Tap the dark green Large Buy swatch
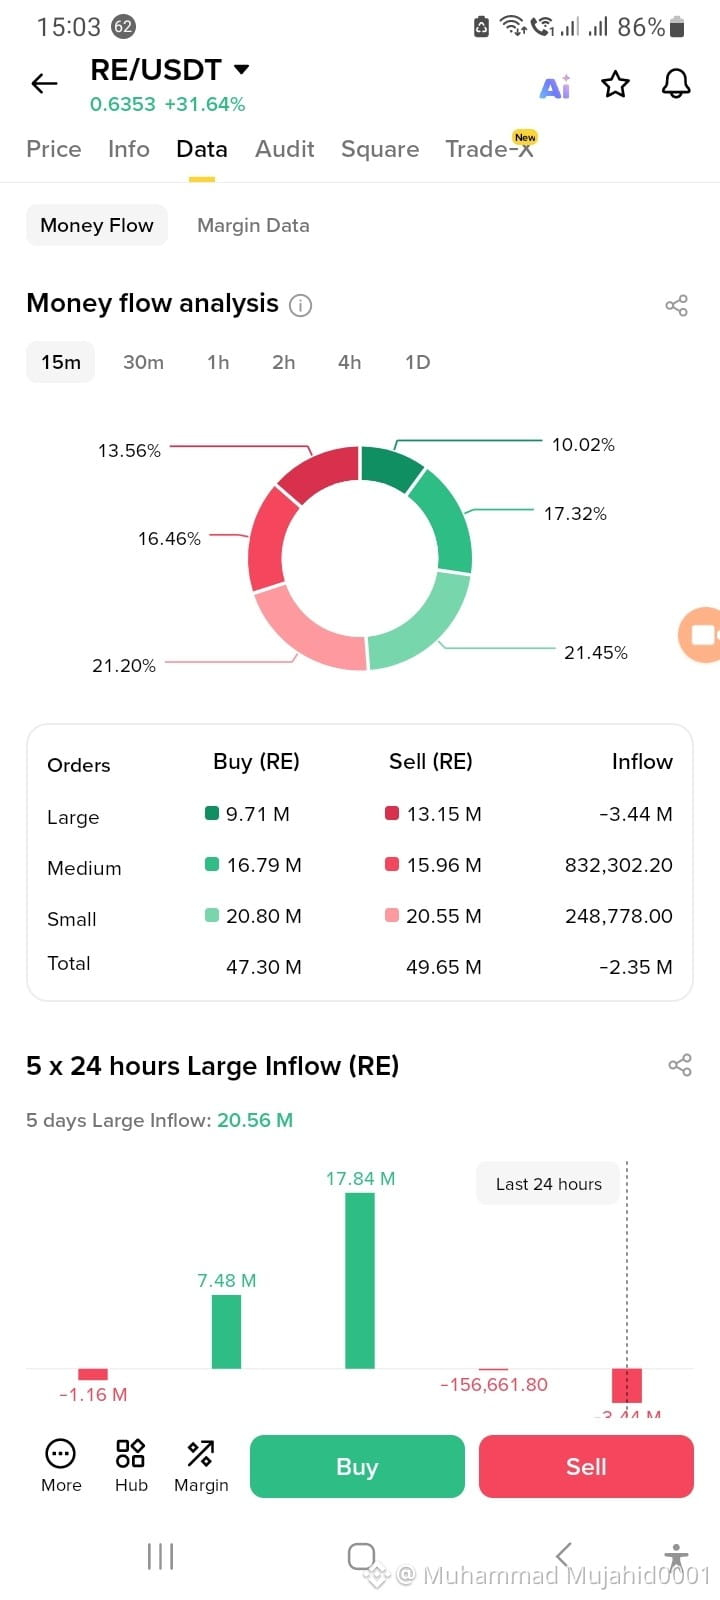This screenshot has height=1600, width=720. (x=212, y=813)
